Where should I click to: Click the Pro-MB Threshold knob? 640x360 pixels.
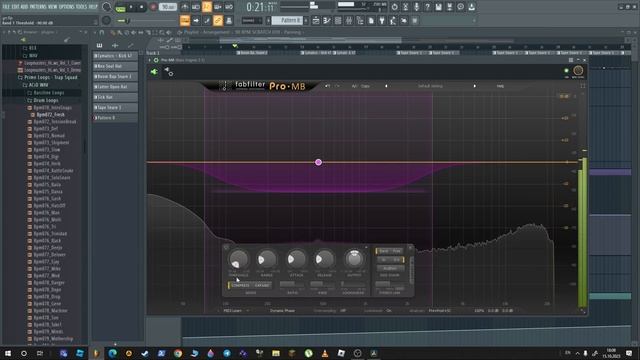coord(238,259)
